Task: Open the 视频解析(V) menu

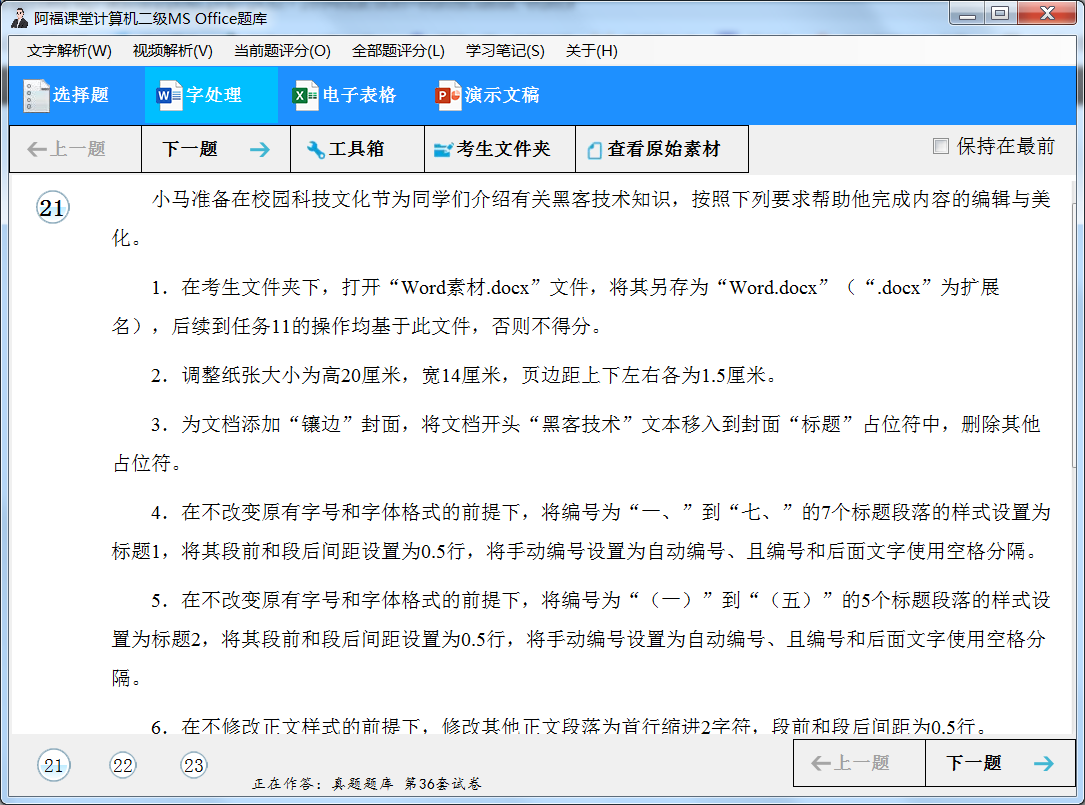Action: click(x=172, y=51)
